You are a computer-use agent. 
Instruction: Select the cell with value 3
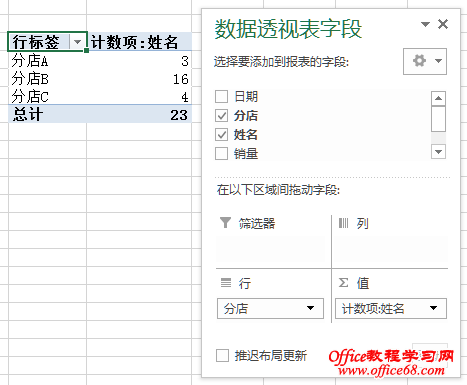coord(139,61)
